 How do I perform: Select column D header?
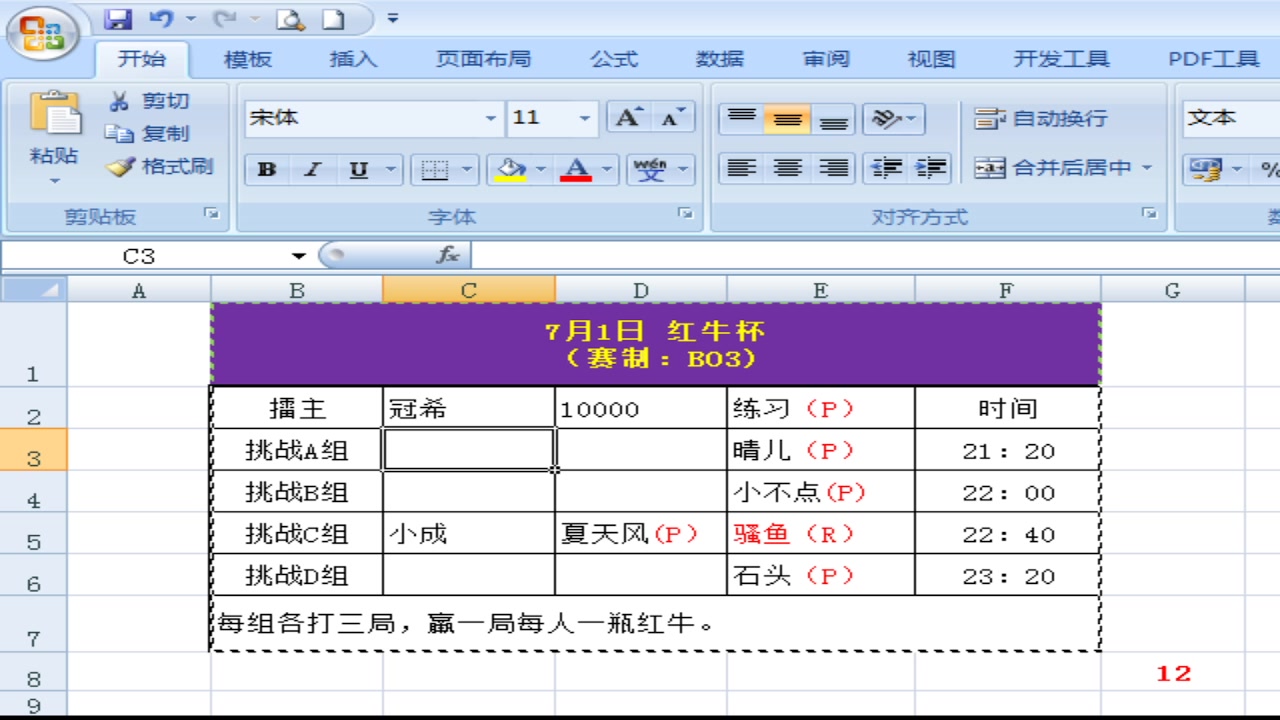(641, 290)
